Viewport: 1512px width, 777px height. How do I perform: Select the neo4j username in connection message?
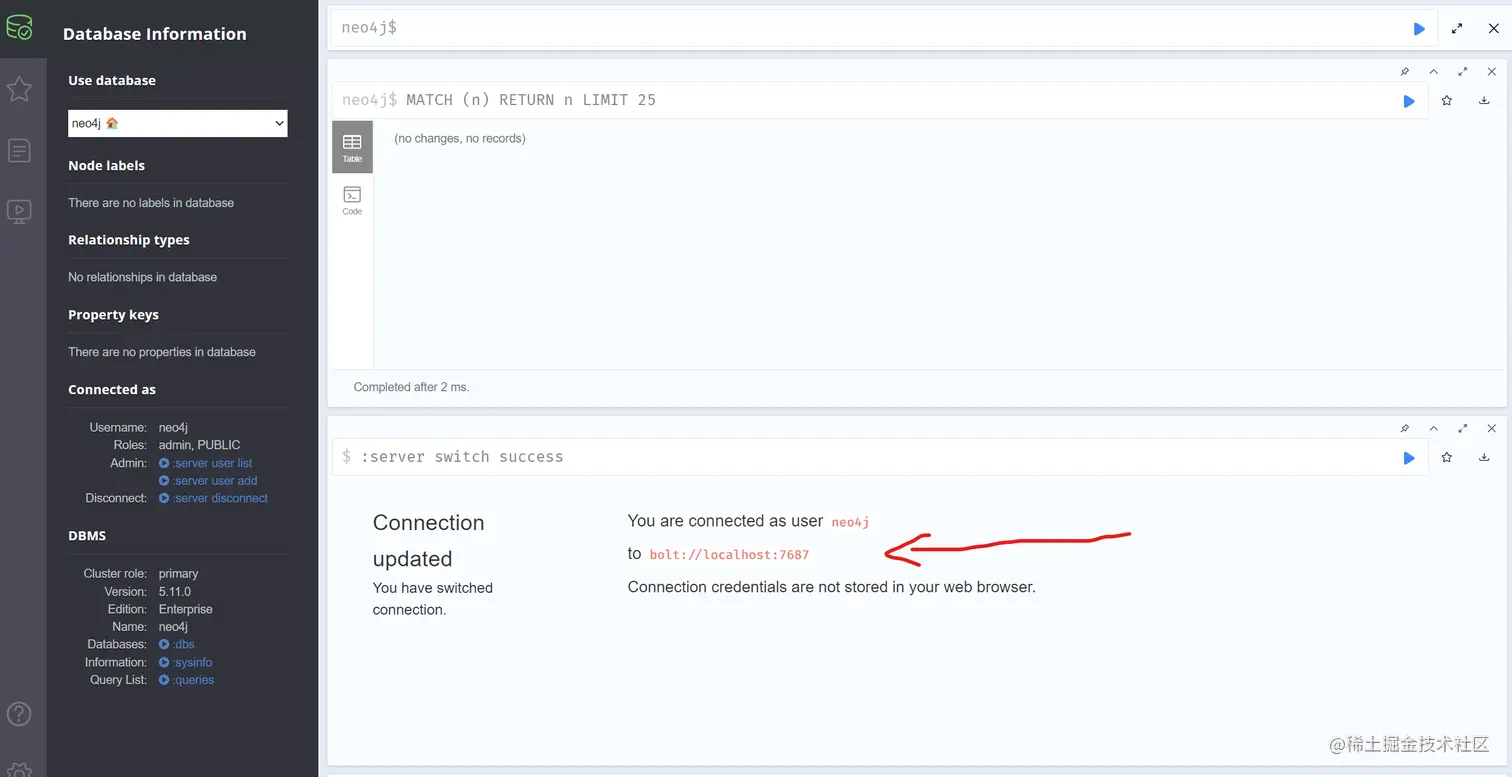point(850,522)
